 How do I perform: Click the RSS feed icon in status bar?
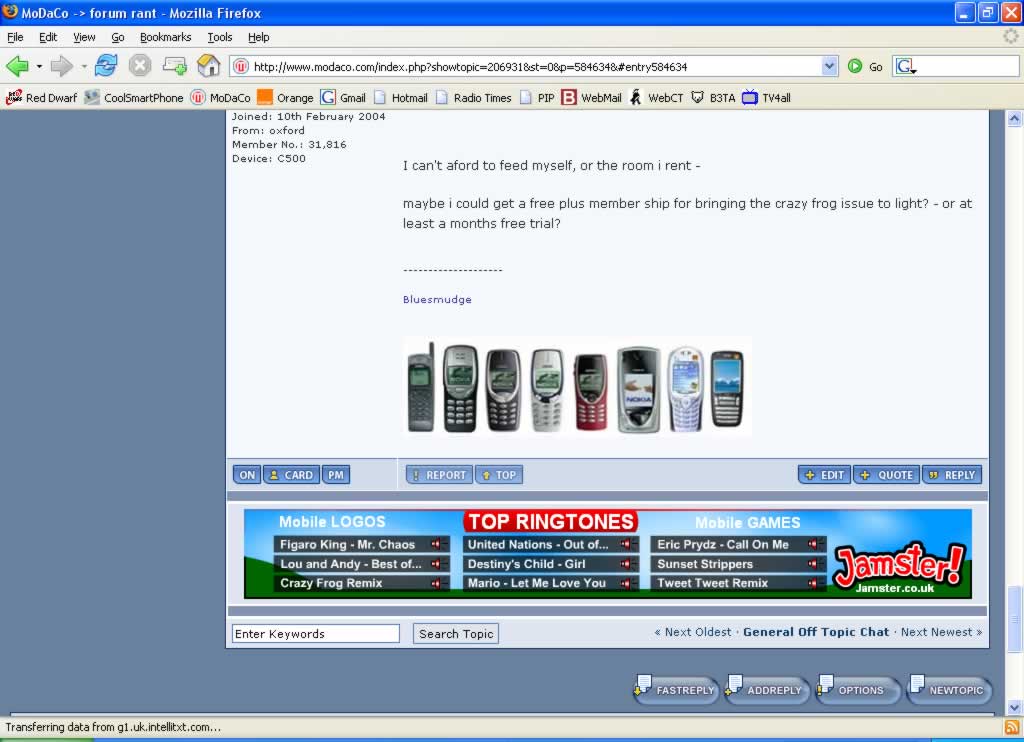pos(1012,727)
